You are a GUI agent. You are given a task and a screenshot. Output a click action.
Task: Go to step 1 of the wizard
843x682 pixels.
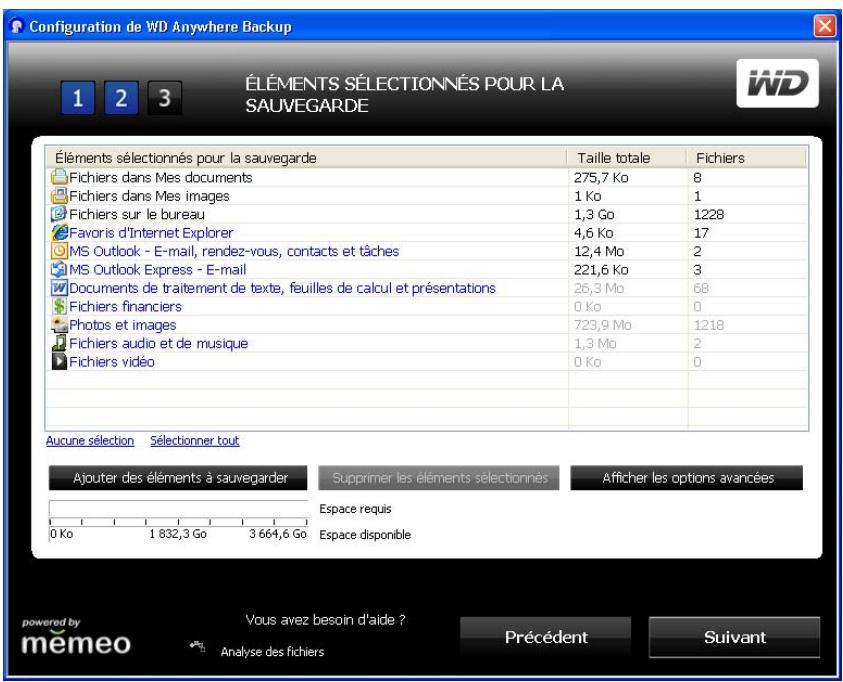78,98
